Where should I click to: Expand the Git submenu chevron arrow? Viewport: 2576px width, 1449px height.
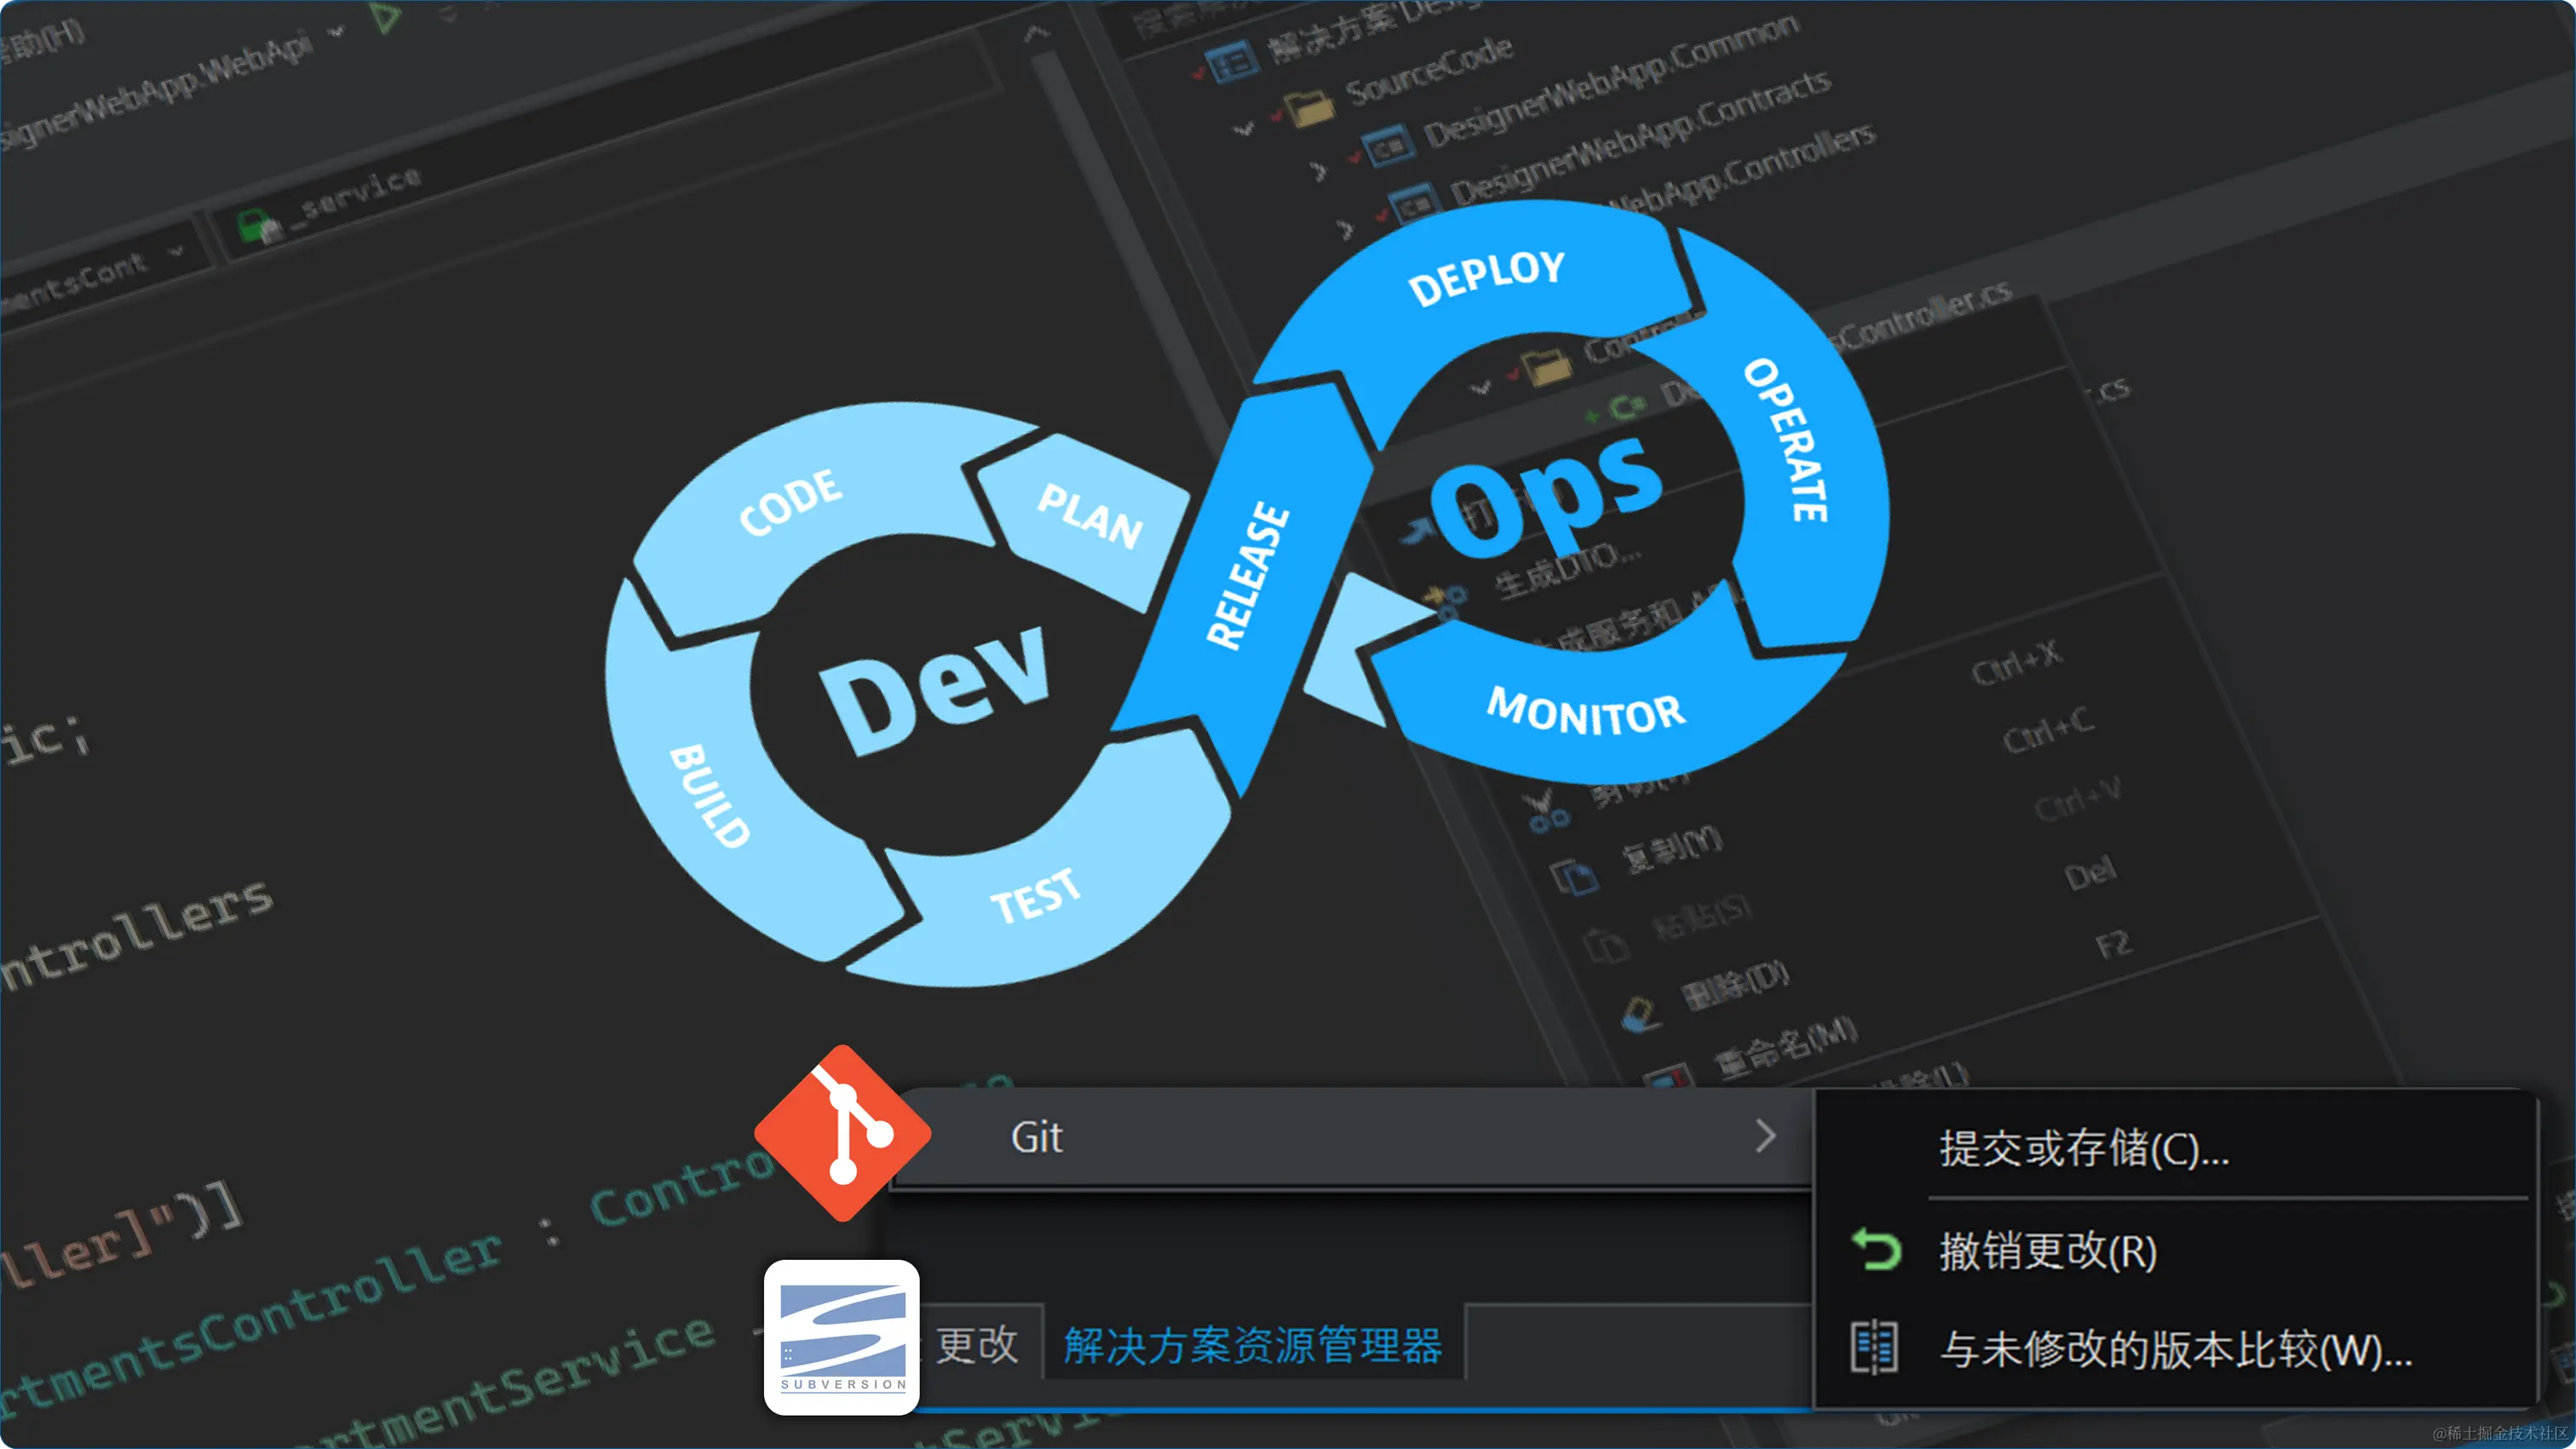click(x=1765, y=1136)
